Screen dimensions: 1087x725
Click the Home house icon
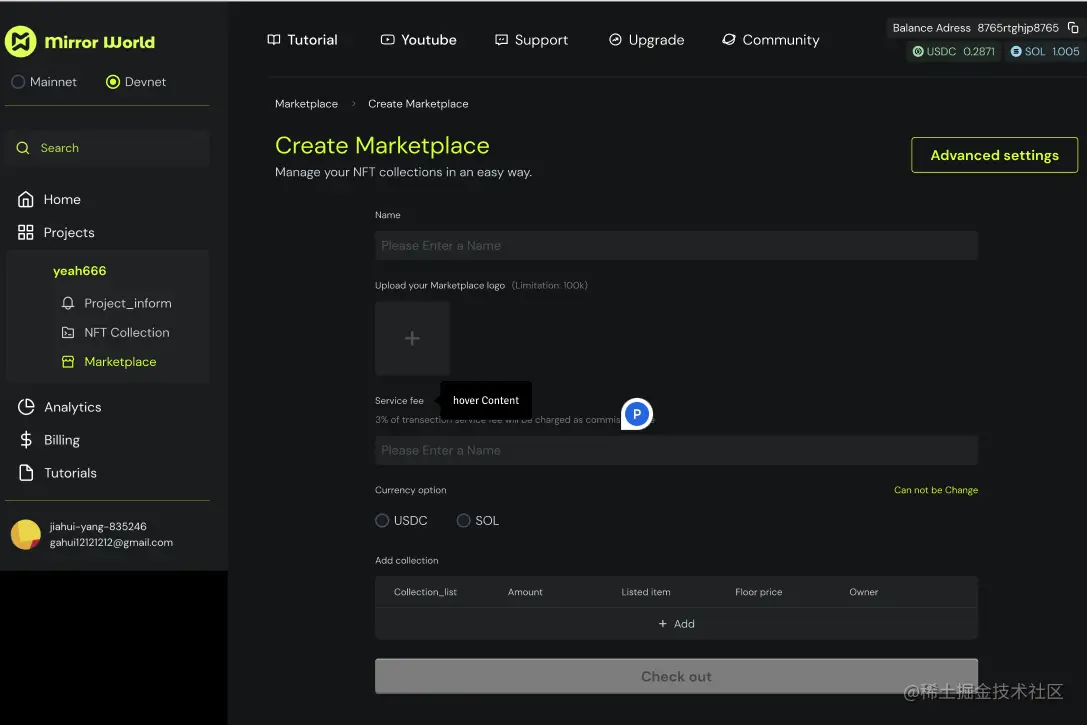[26, 200]
